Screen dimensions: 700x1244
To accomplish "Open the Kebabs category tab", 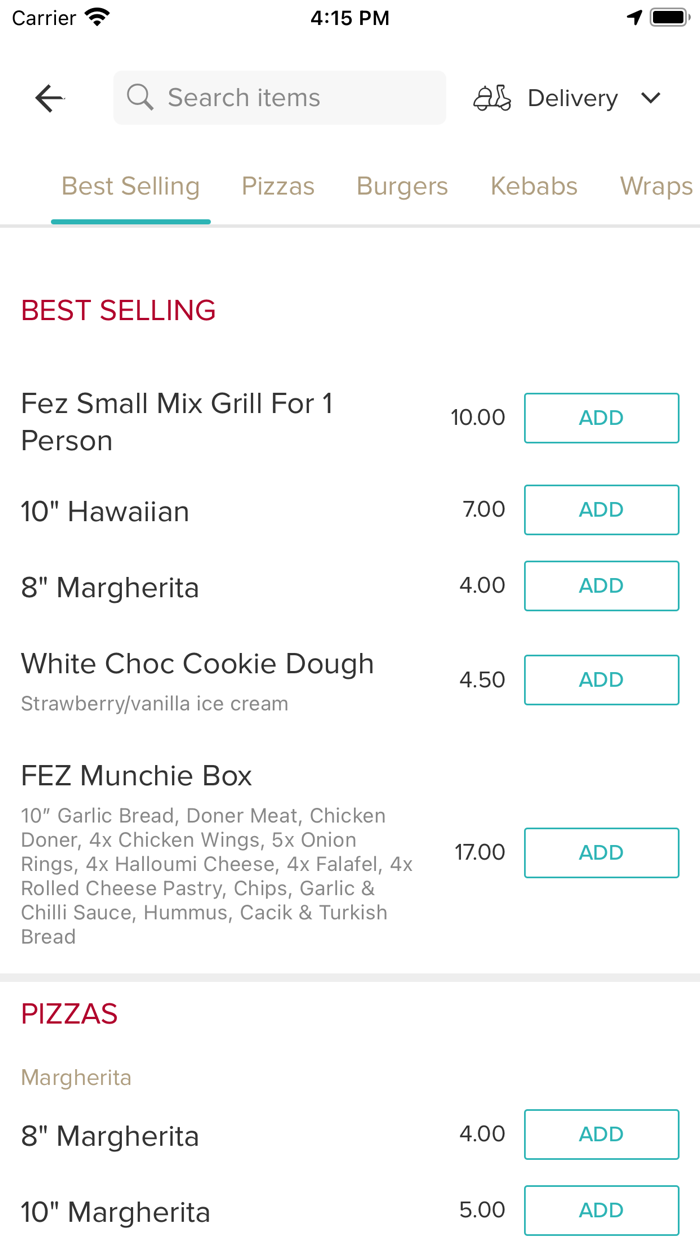I will pyautogui.click(x=533, y=186).
